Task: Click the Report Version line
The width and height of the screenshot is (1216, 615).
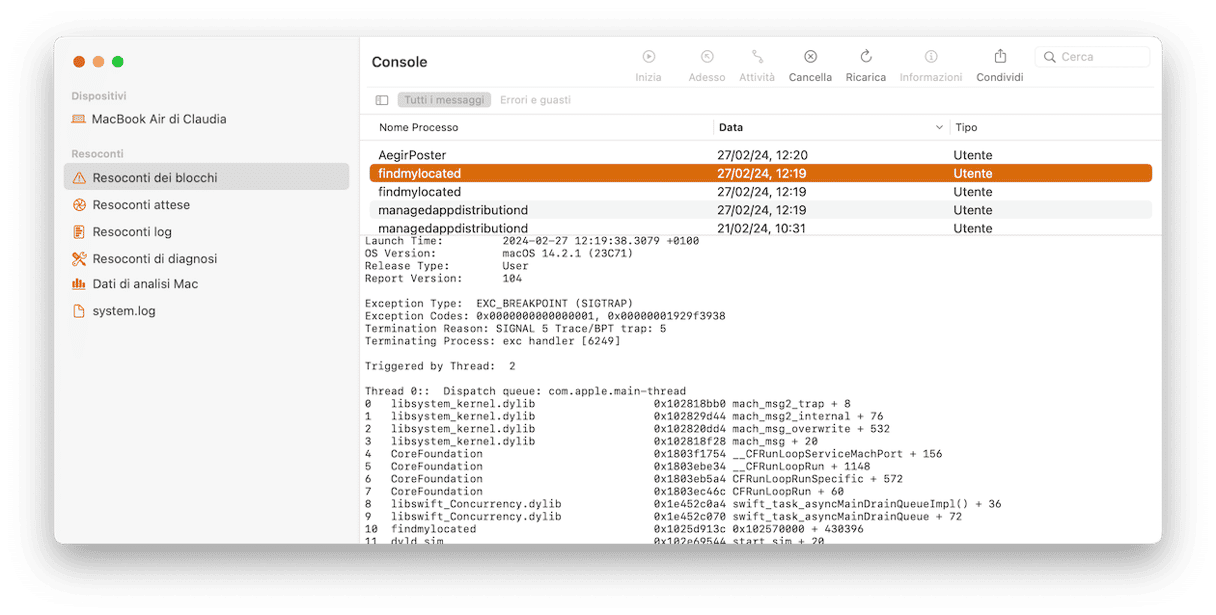Action: (443, 279)
